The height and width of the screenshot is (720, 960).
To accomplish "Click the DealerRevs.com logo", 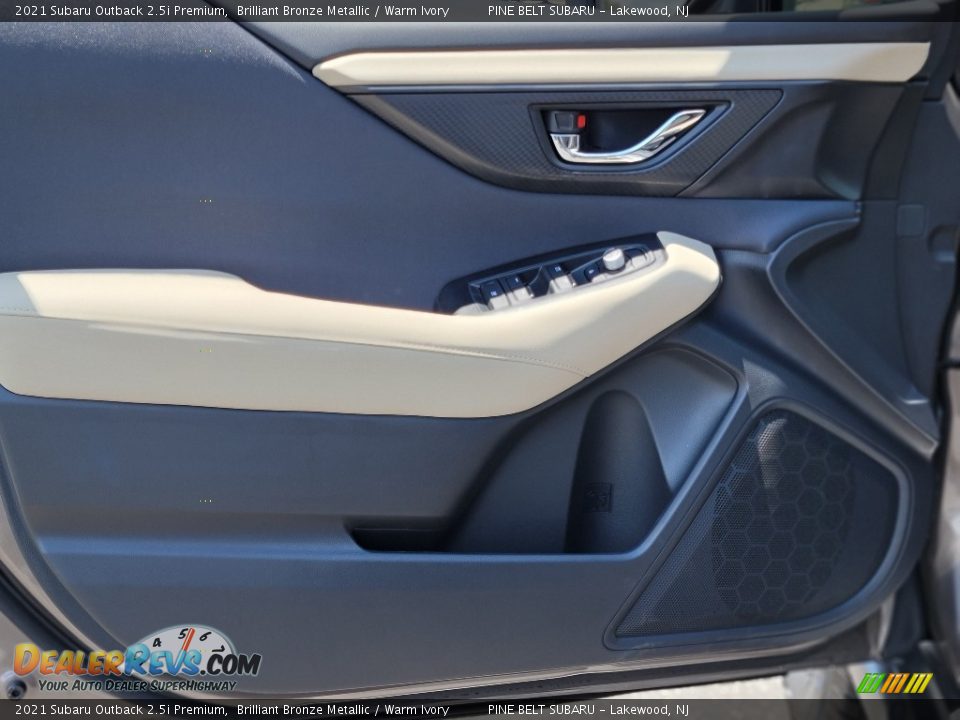I will [136, 661].
